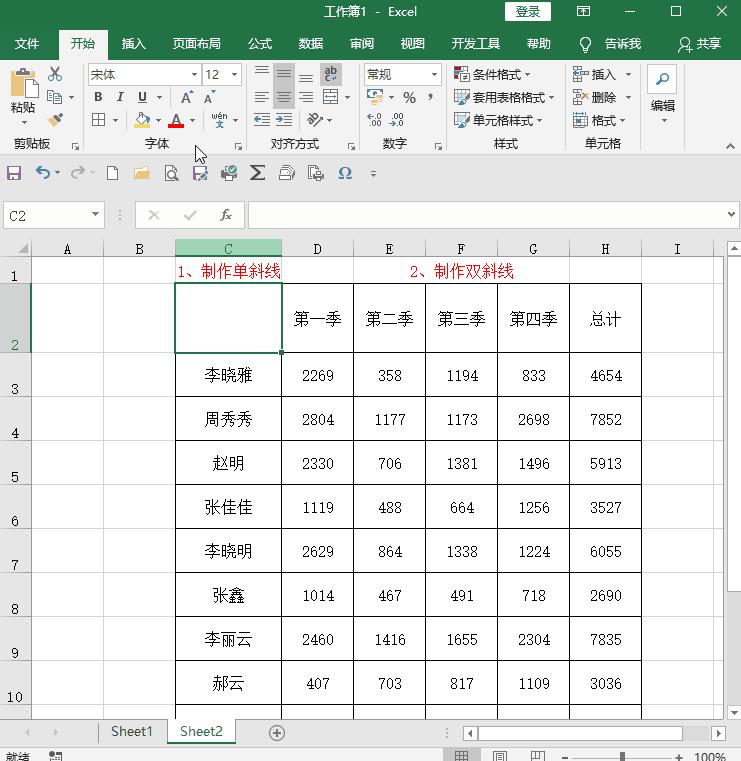This screenshot has width=741, height=761.
Task: Decrease font size with the small A
Action: click(x=210, y=98)
